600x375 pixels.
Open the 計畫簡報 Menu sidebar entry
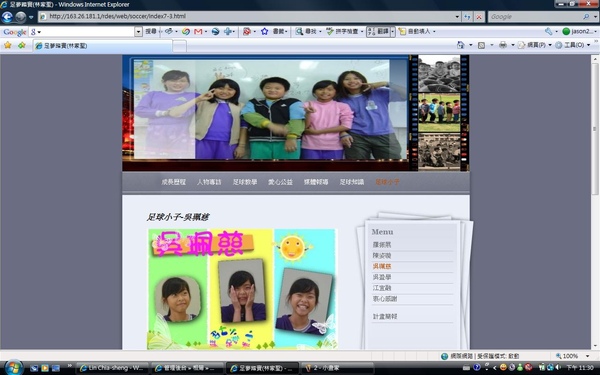tap(385, 316)
